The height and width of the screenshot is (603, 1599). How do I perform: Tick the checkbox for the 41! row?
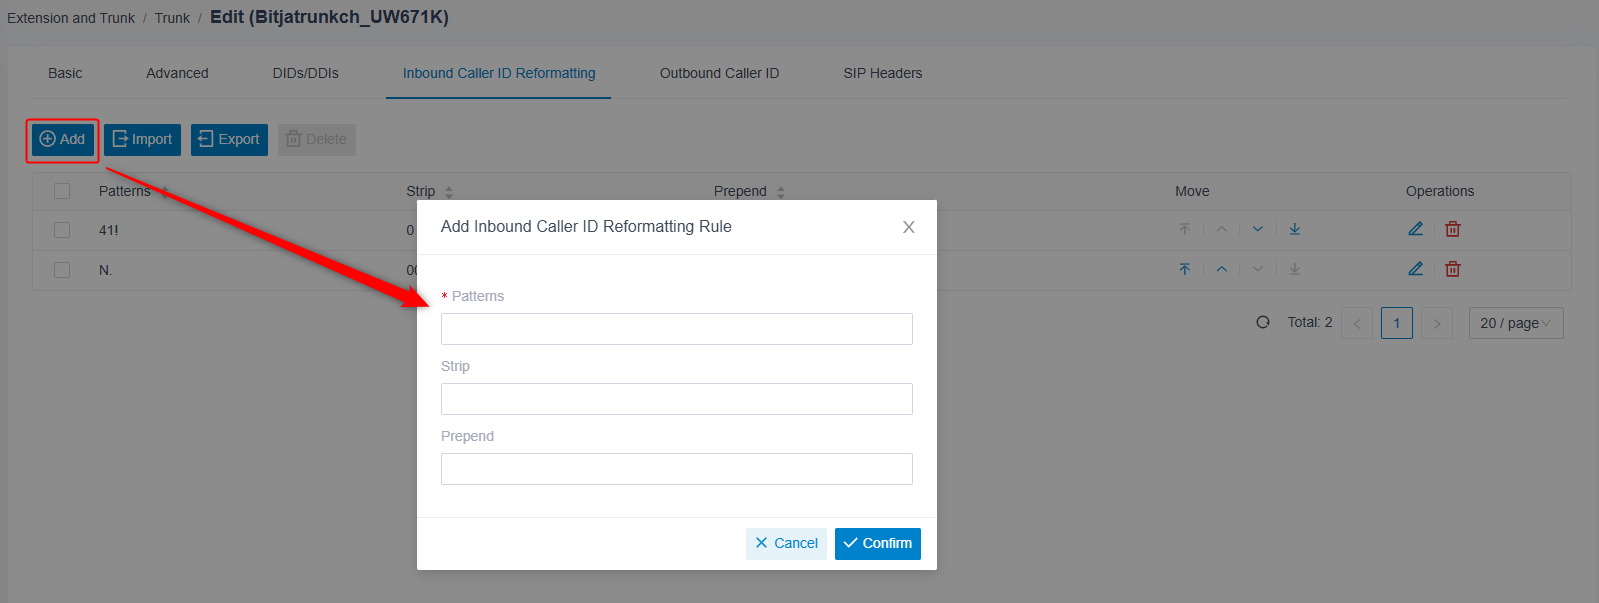(x=62, y=230)
